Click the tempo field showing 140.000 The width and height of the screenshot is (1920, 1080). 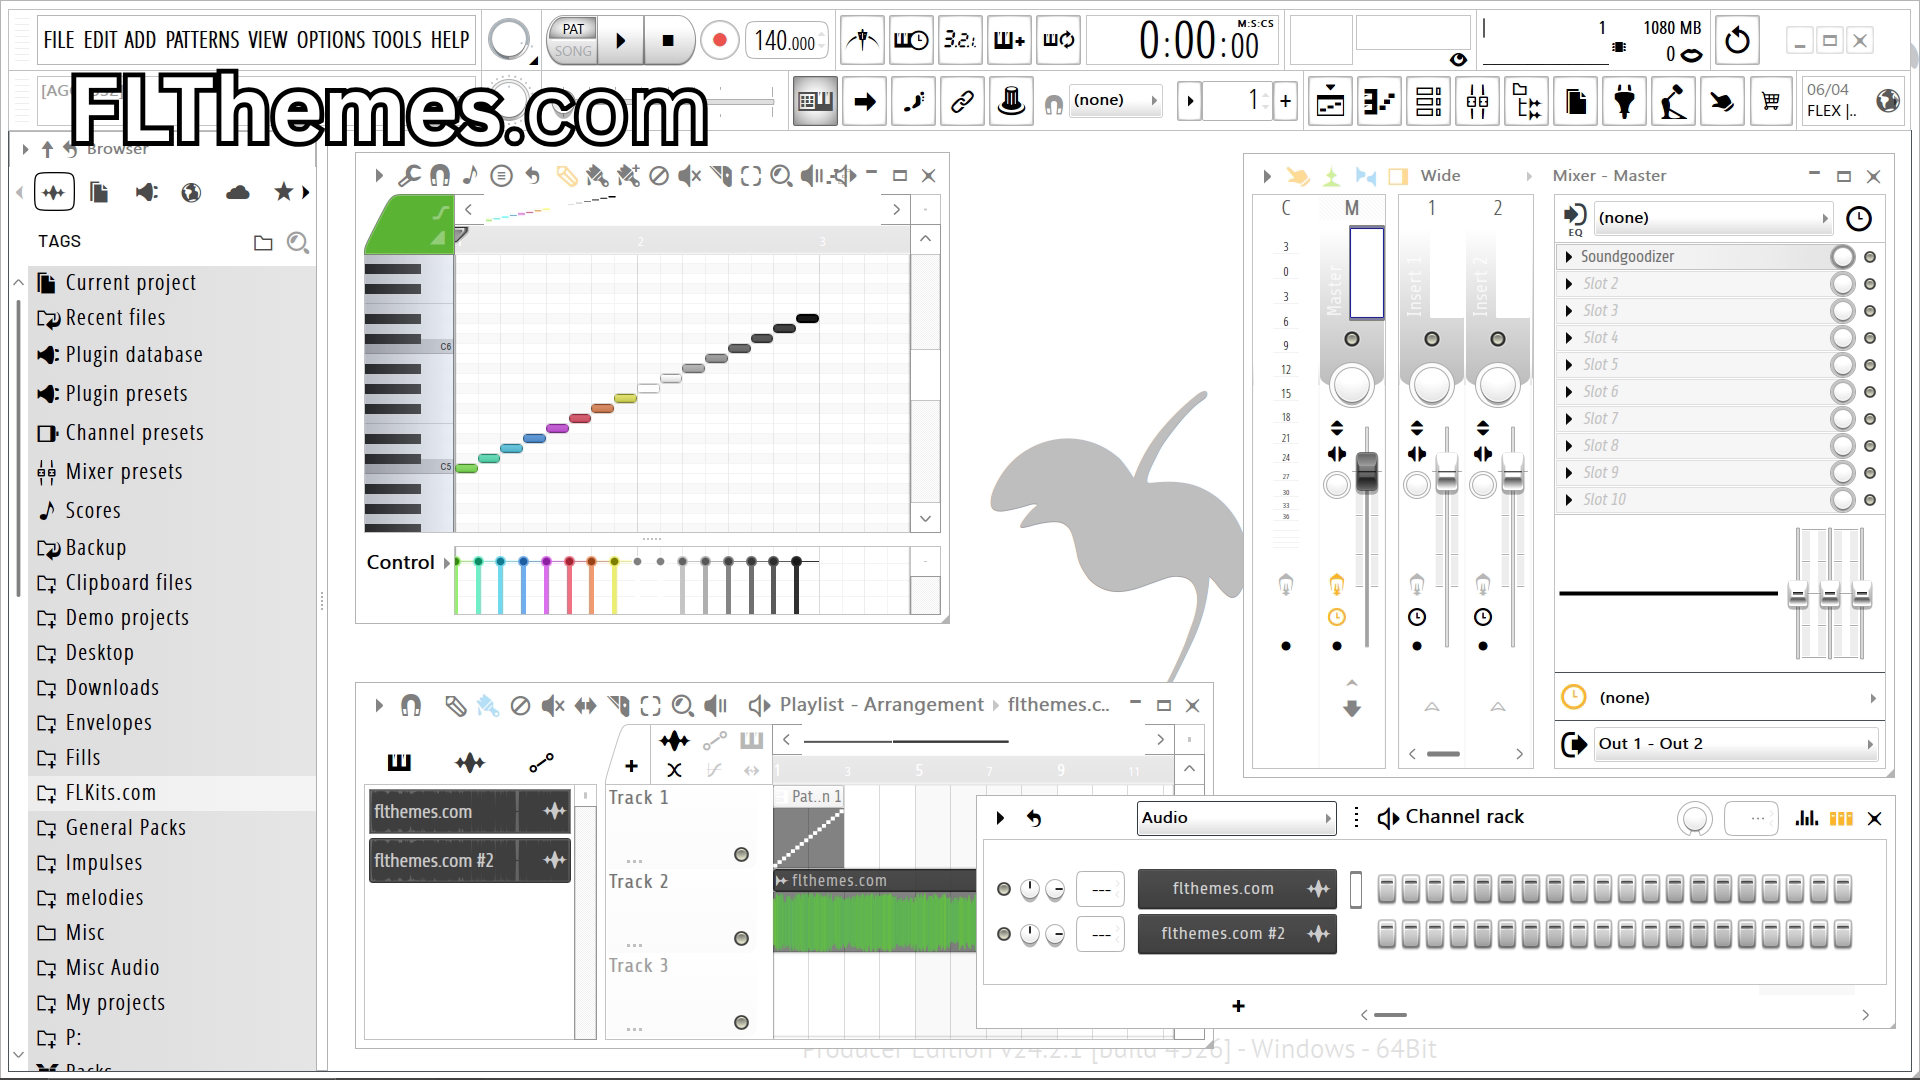pos(785,41)
